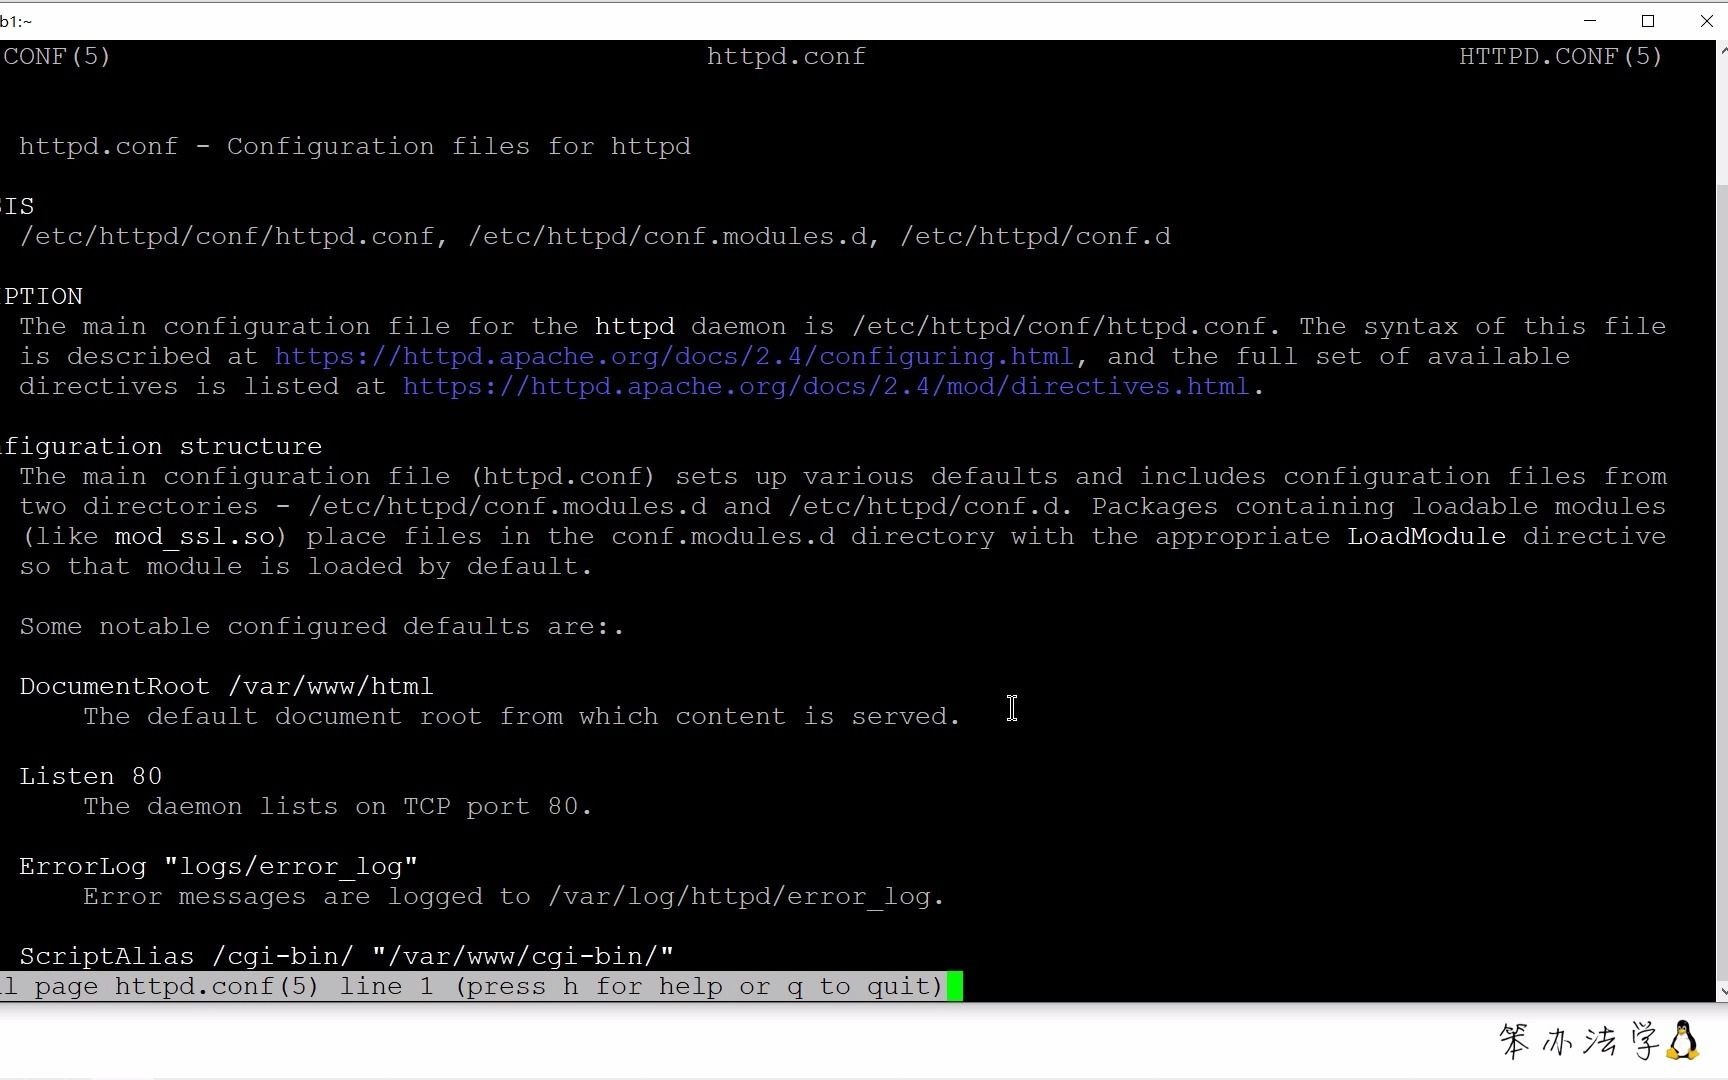Maximize the terminal window

tap(1649, 20)
